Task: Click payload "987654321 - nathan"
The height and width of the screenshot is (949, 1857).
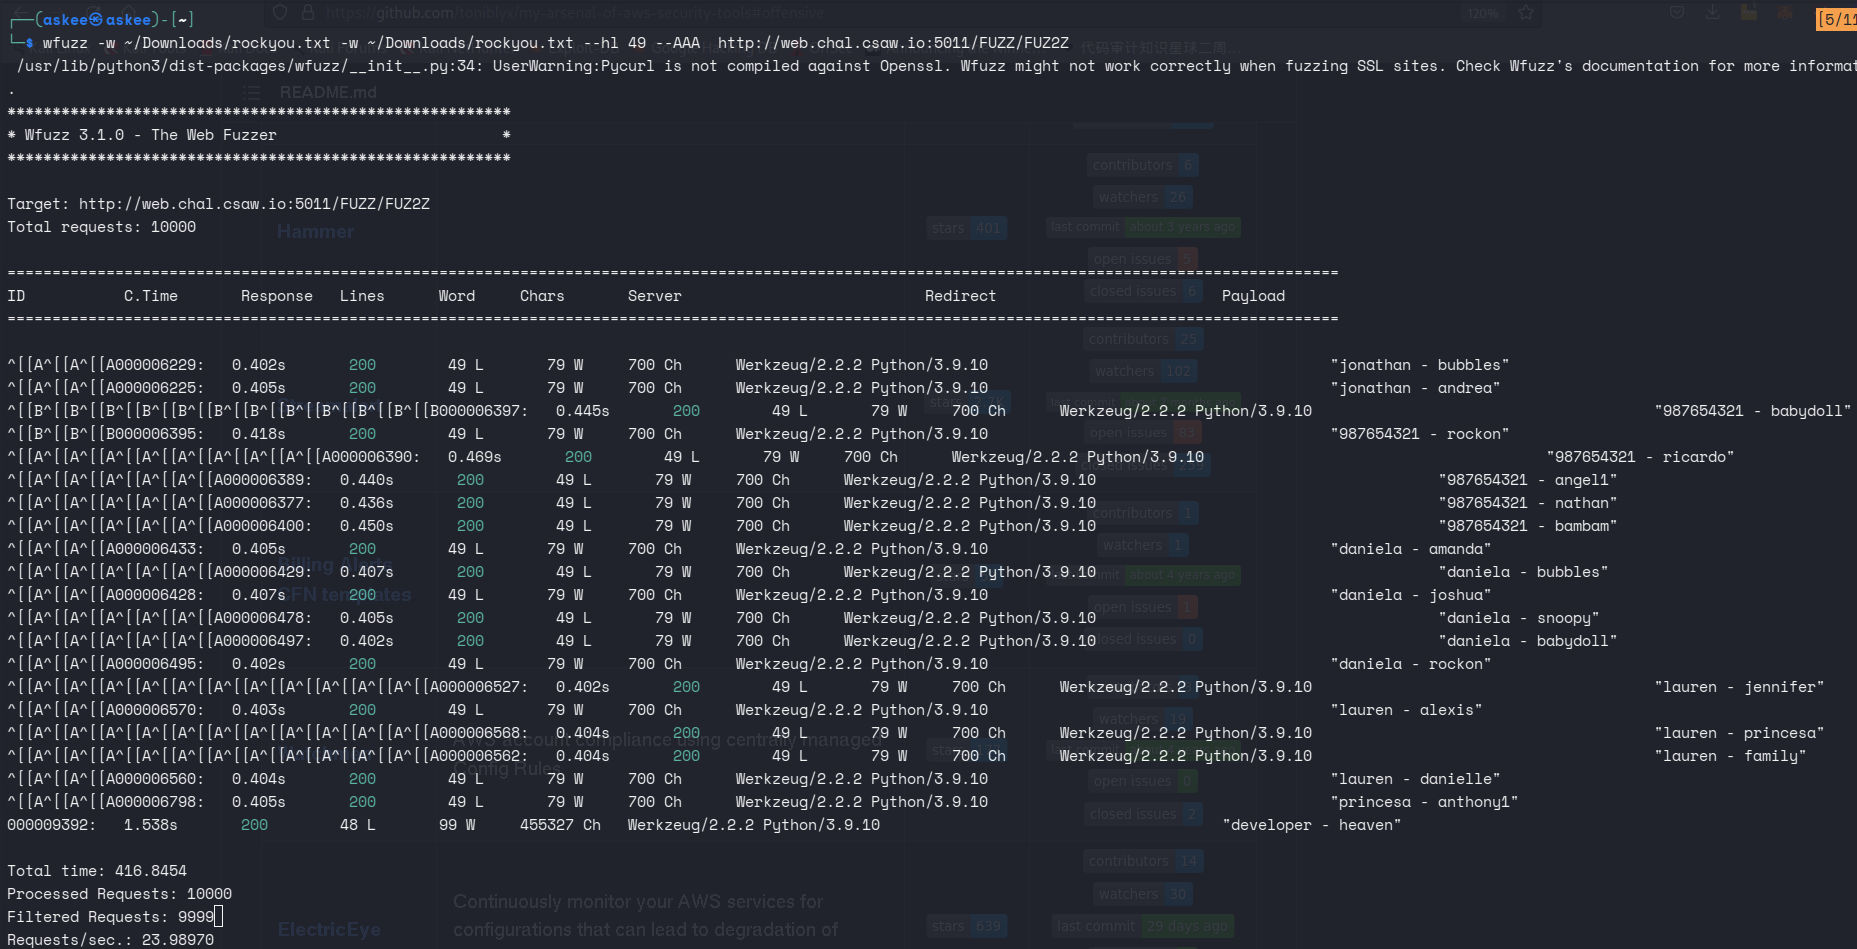Action: pyautogui.click(x=1528, y=503)
